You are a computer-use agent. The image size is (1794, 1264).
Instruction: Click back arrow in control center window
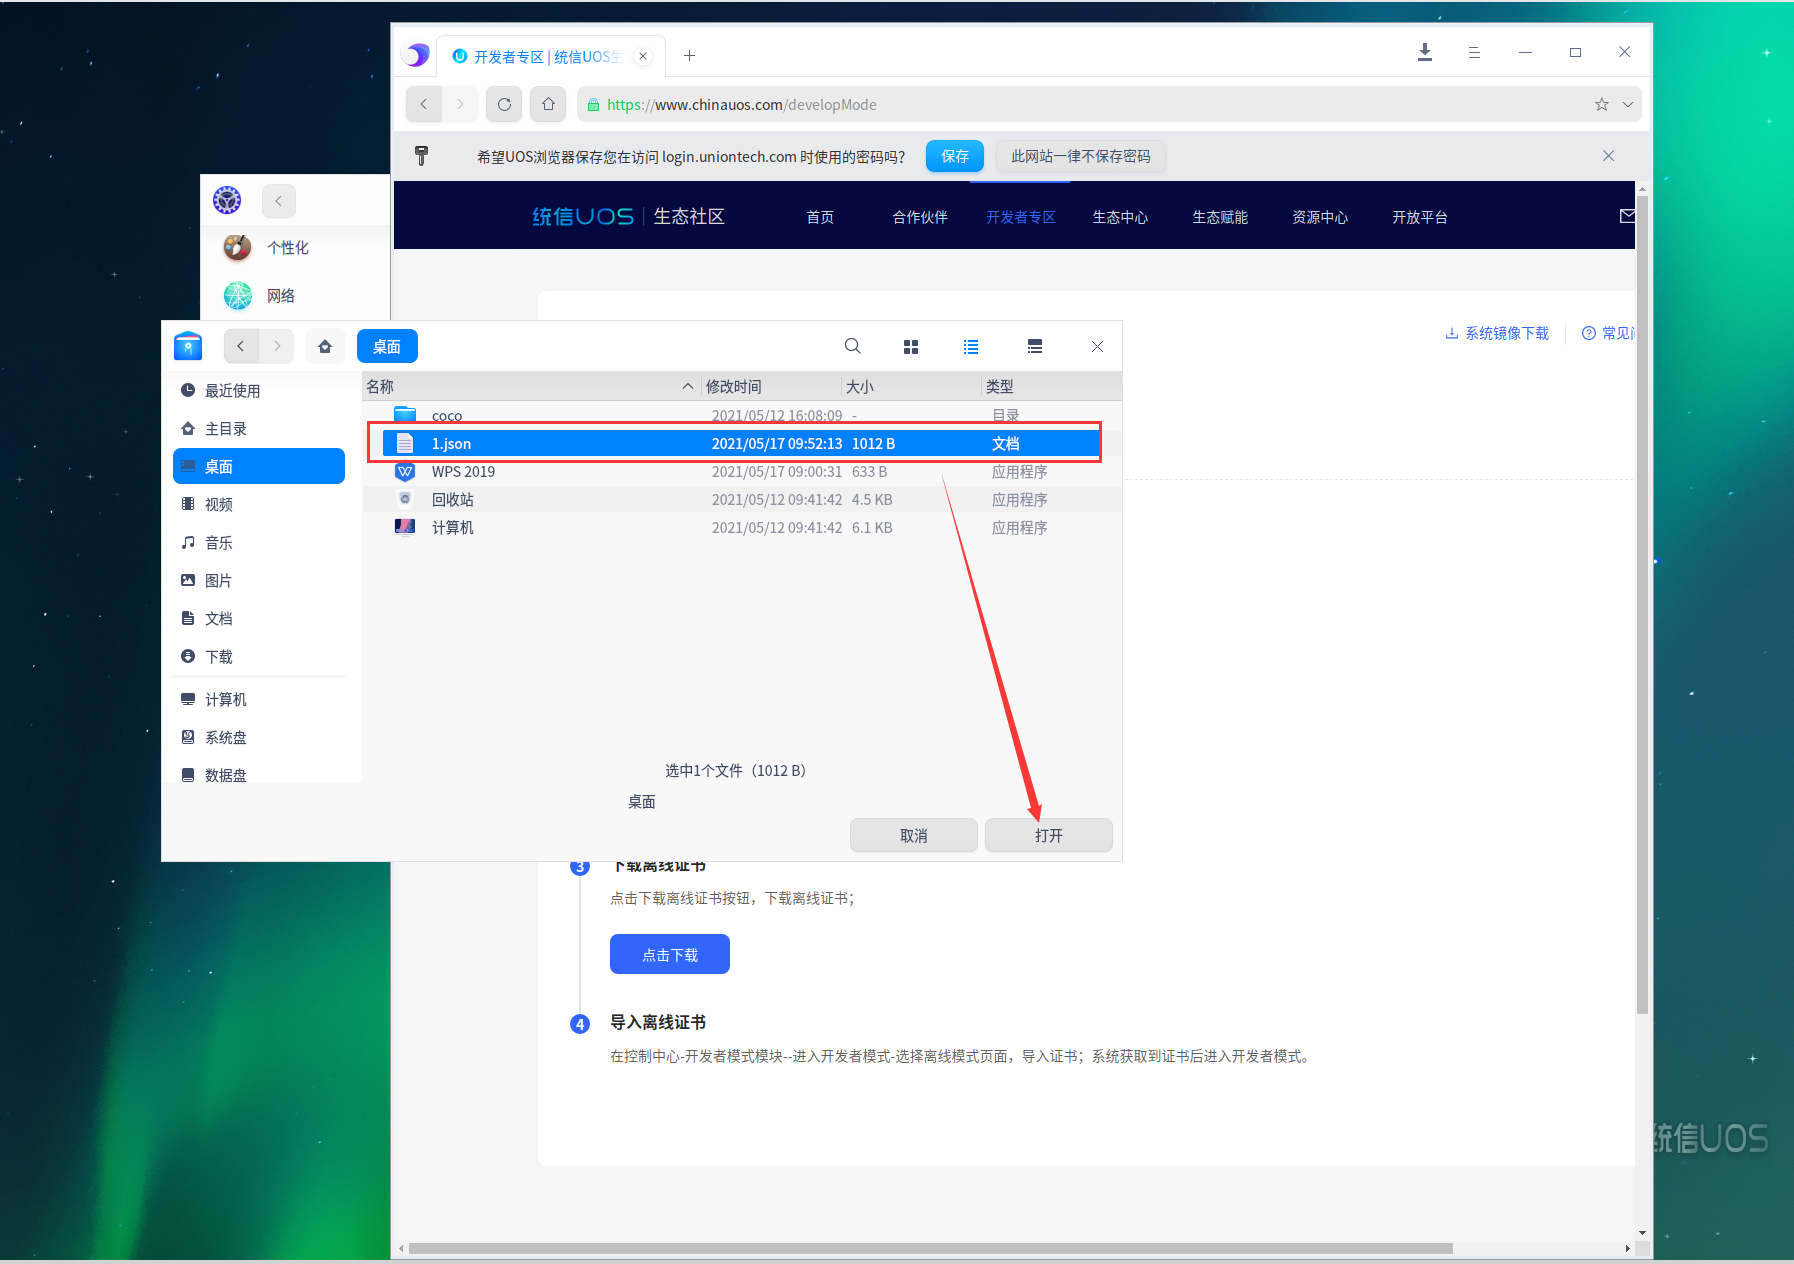(279, 201)
